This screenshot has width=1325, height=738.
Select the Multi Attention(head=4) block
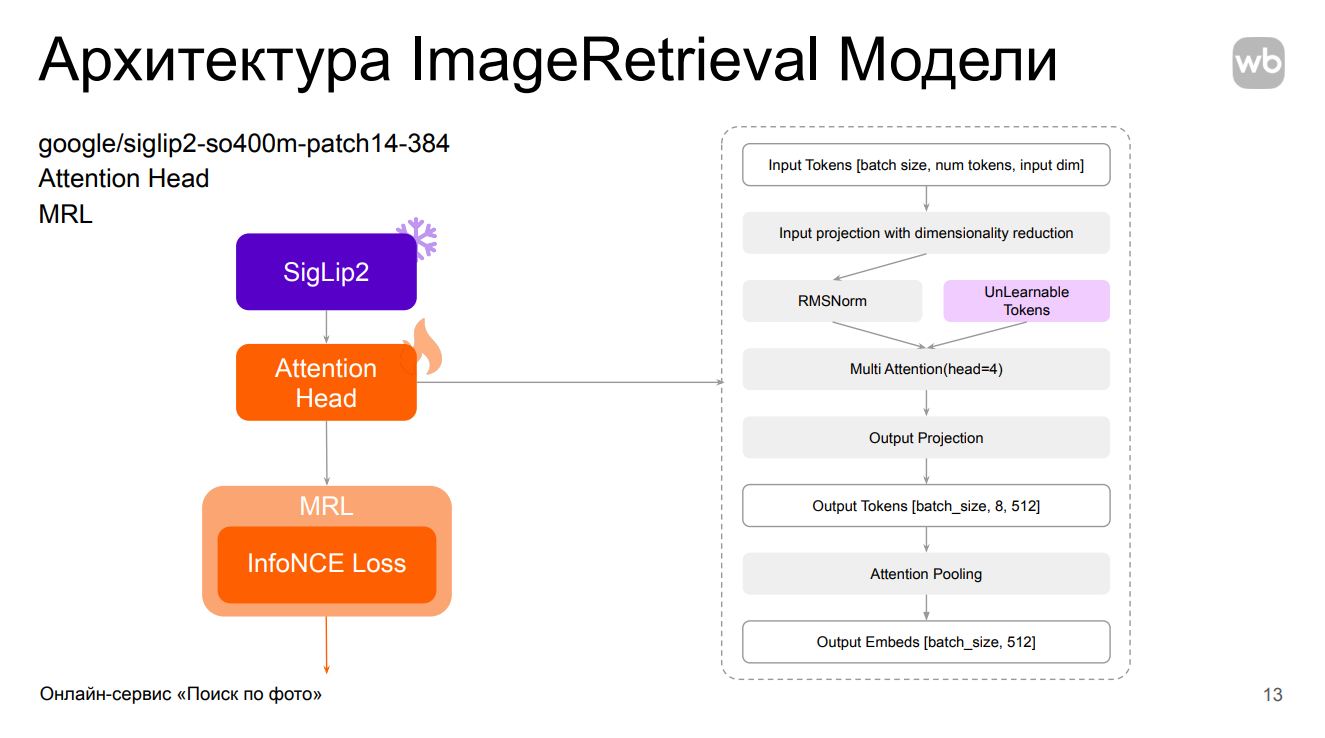click(x=926, y=369)
